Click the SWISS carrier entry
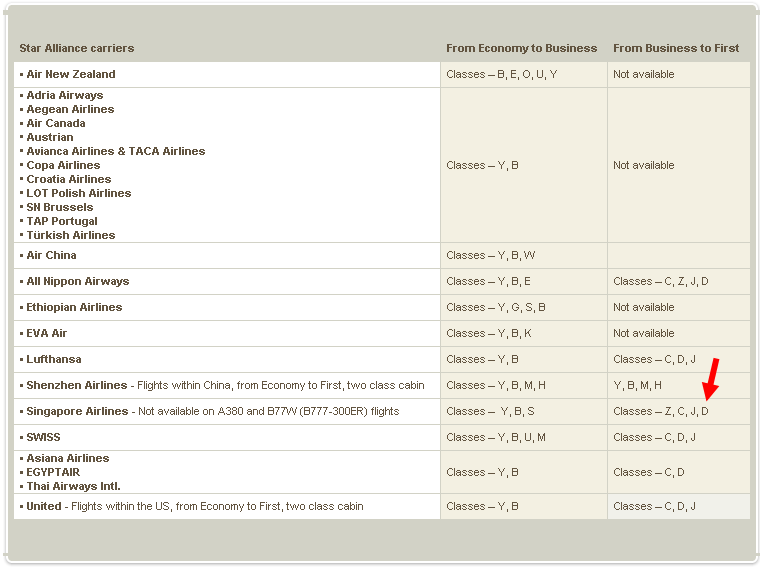 pos(43,437)
